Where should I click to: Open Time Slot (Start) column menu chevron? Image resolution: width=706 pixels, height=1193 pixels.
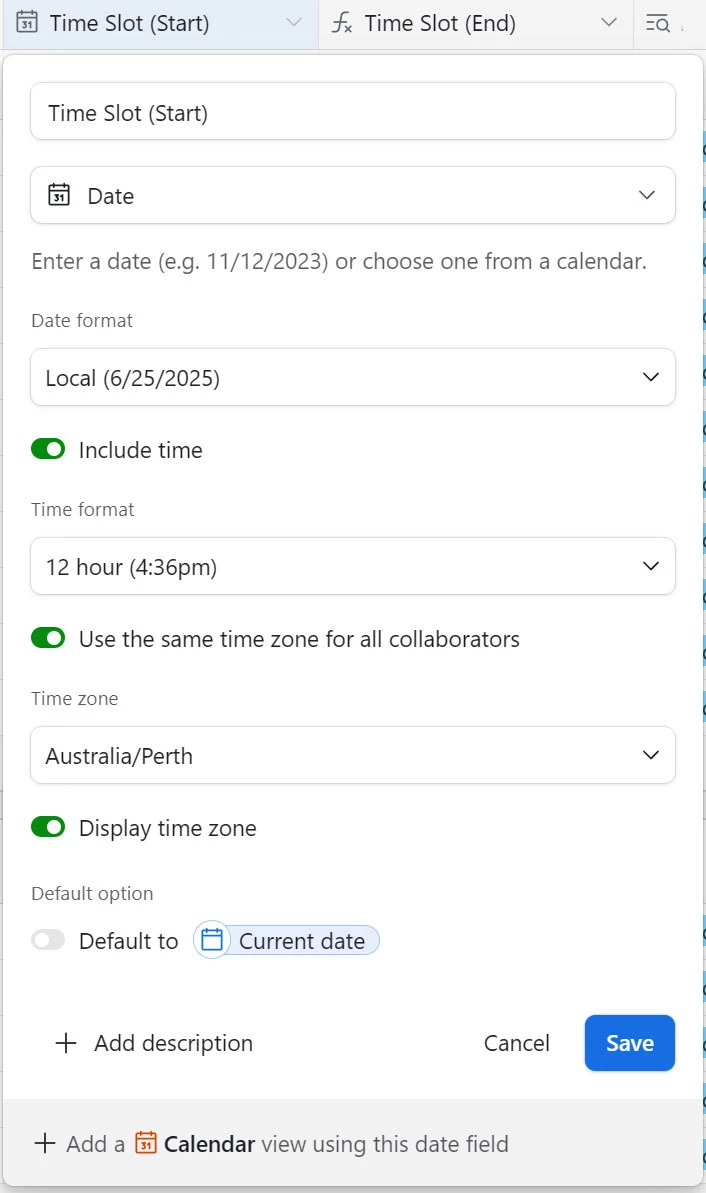click(294, 23)
